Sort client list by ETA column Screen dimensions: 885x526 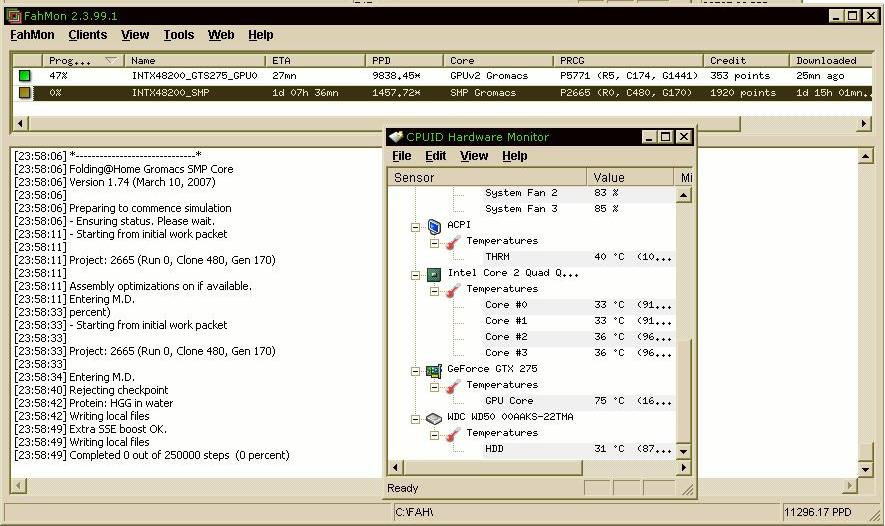pos(315,60)
